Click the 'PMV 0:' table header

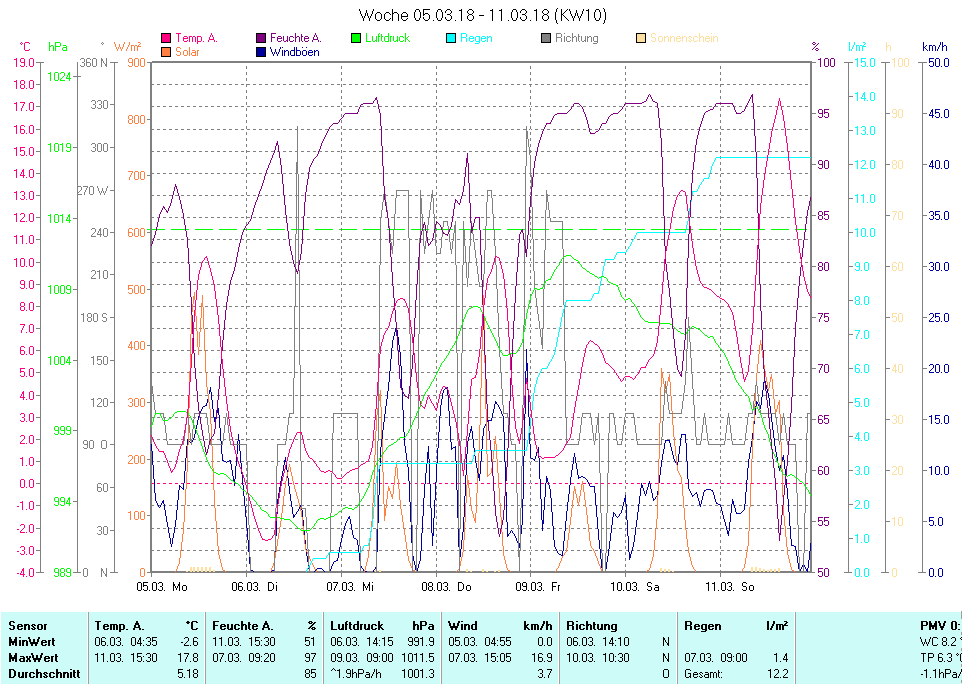pyautogui.click(x=941, y=626)
